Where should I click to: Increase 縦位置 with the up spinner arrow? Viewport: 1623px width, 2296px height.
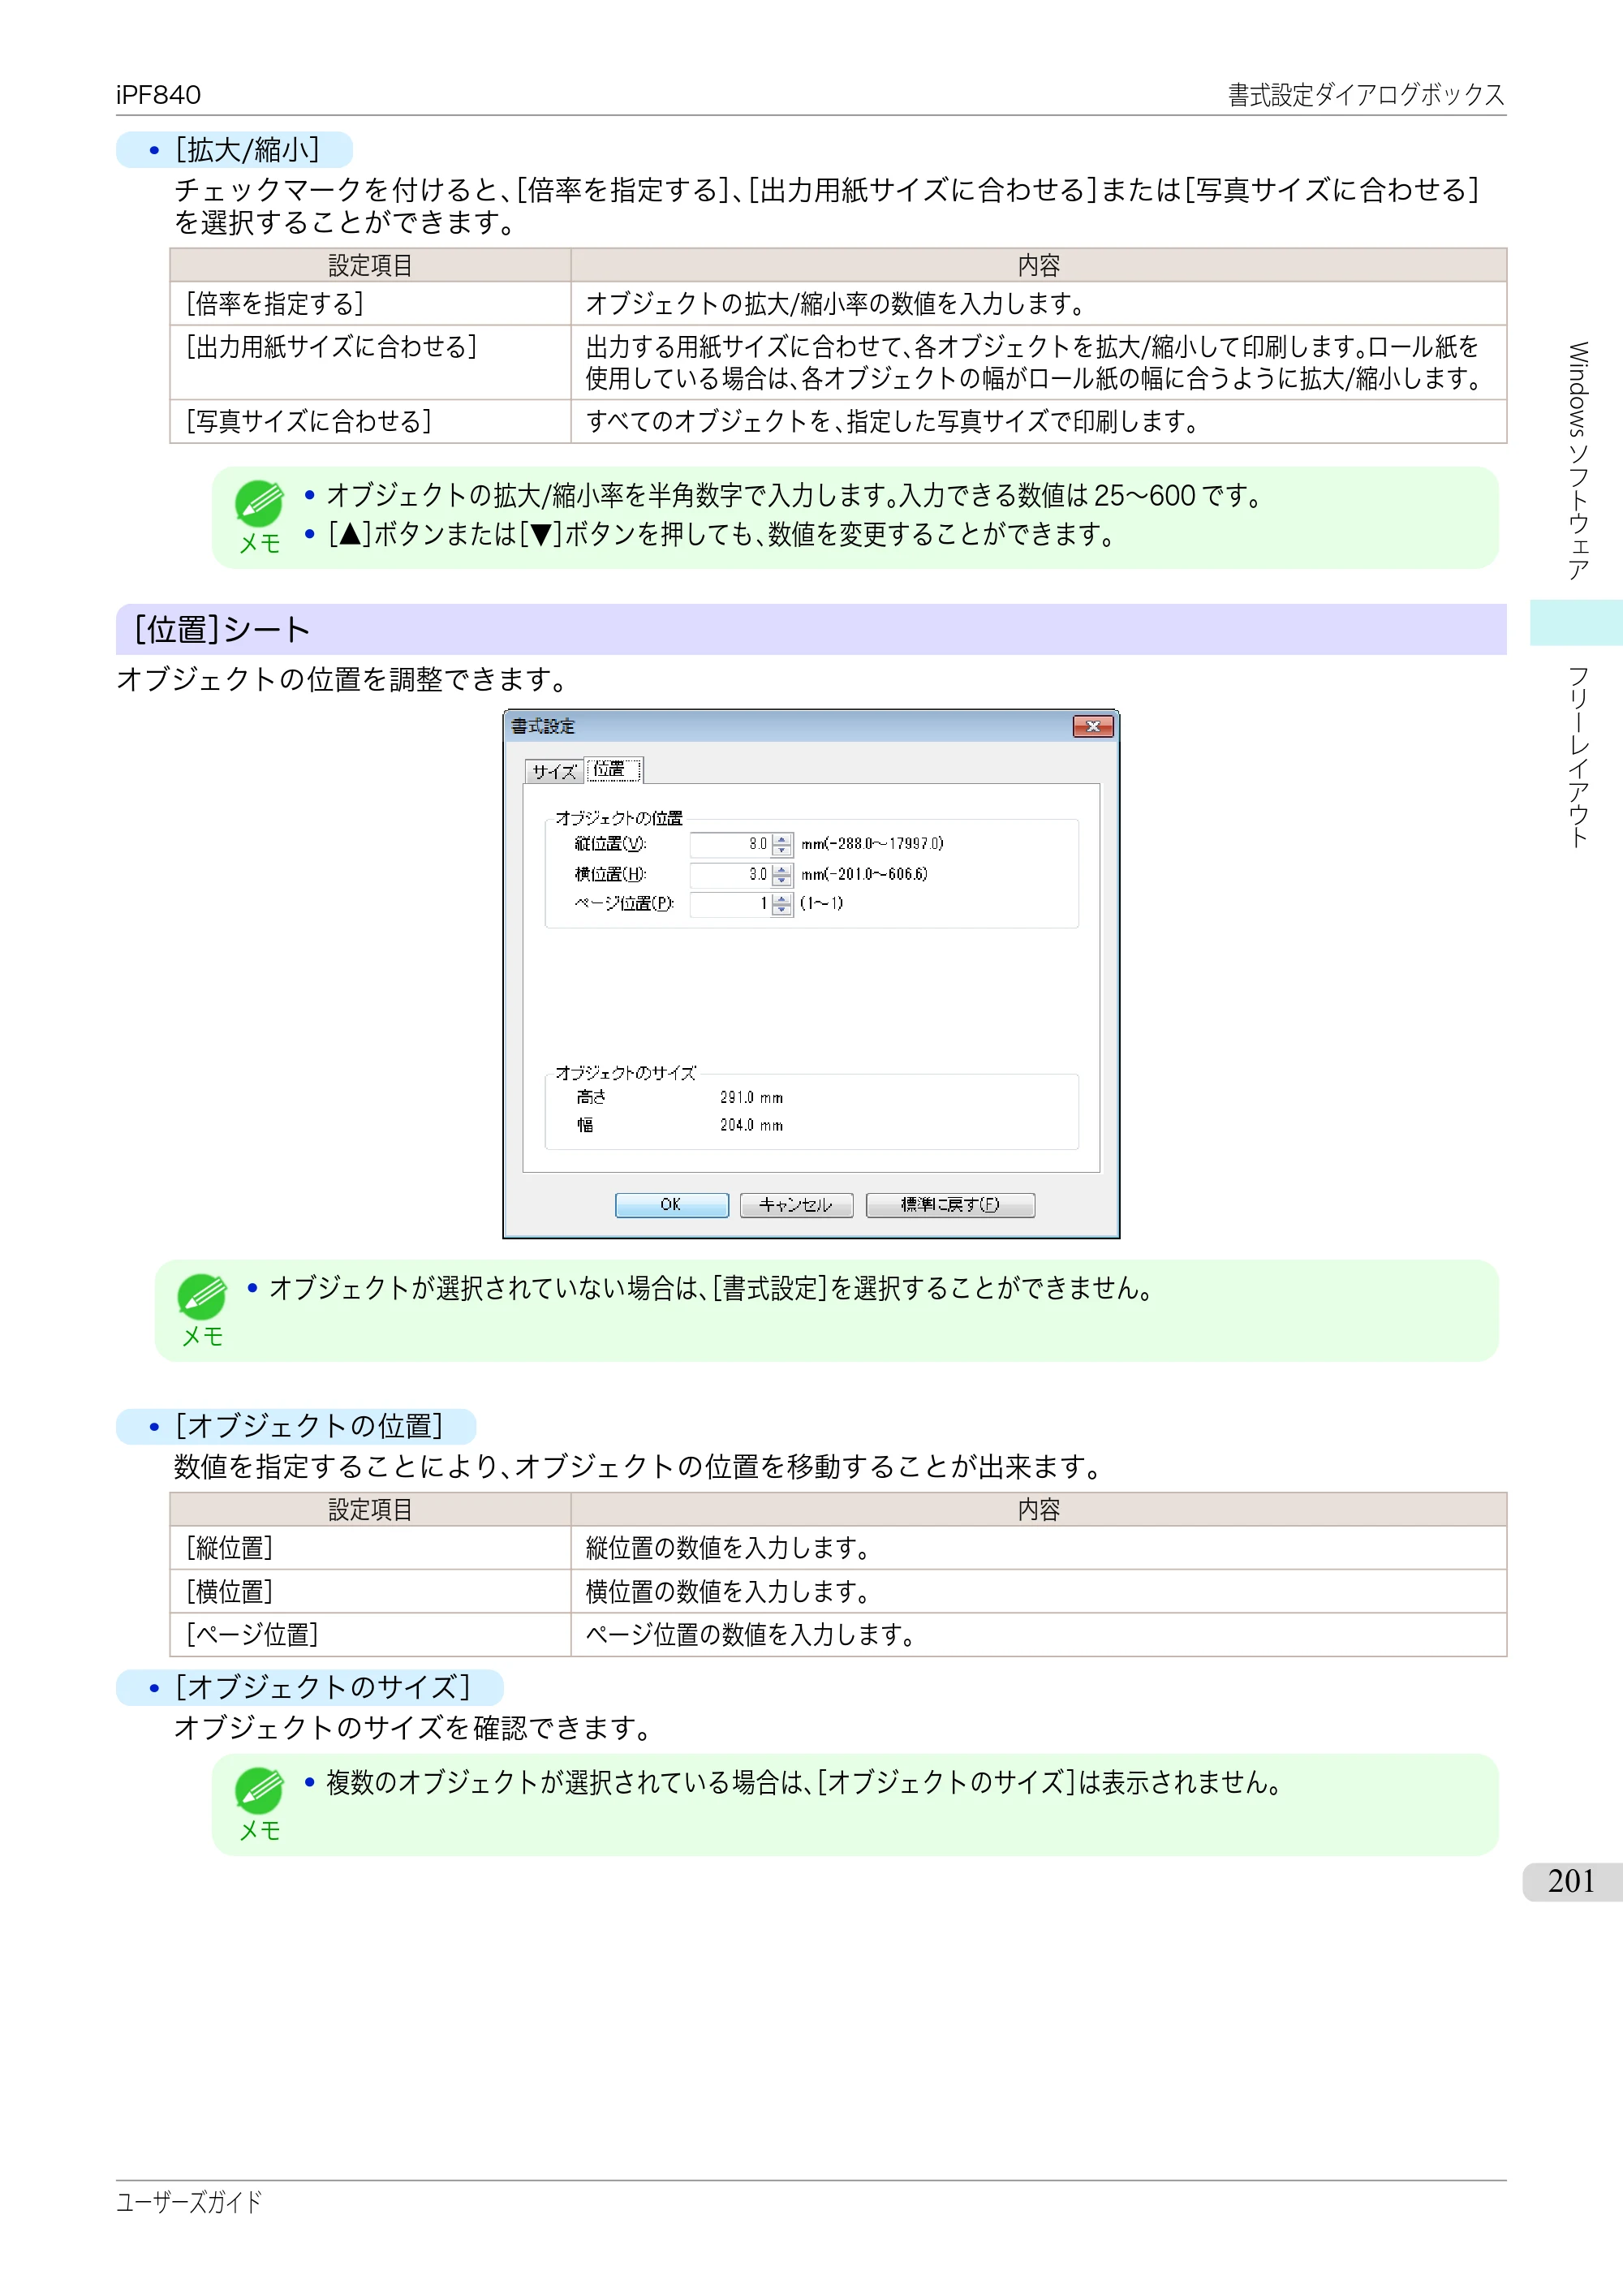[782, 839]
